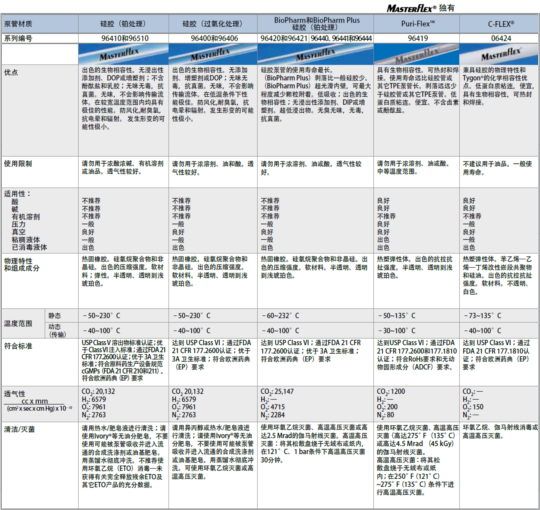The image size is (540, 510).
Task: Click the Masterflex 独有 logo above the table
Action: pyautogui.click(x=420, y=8)
